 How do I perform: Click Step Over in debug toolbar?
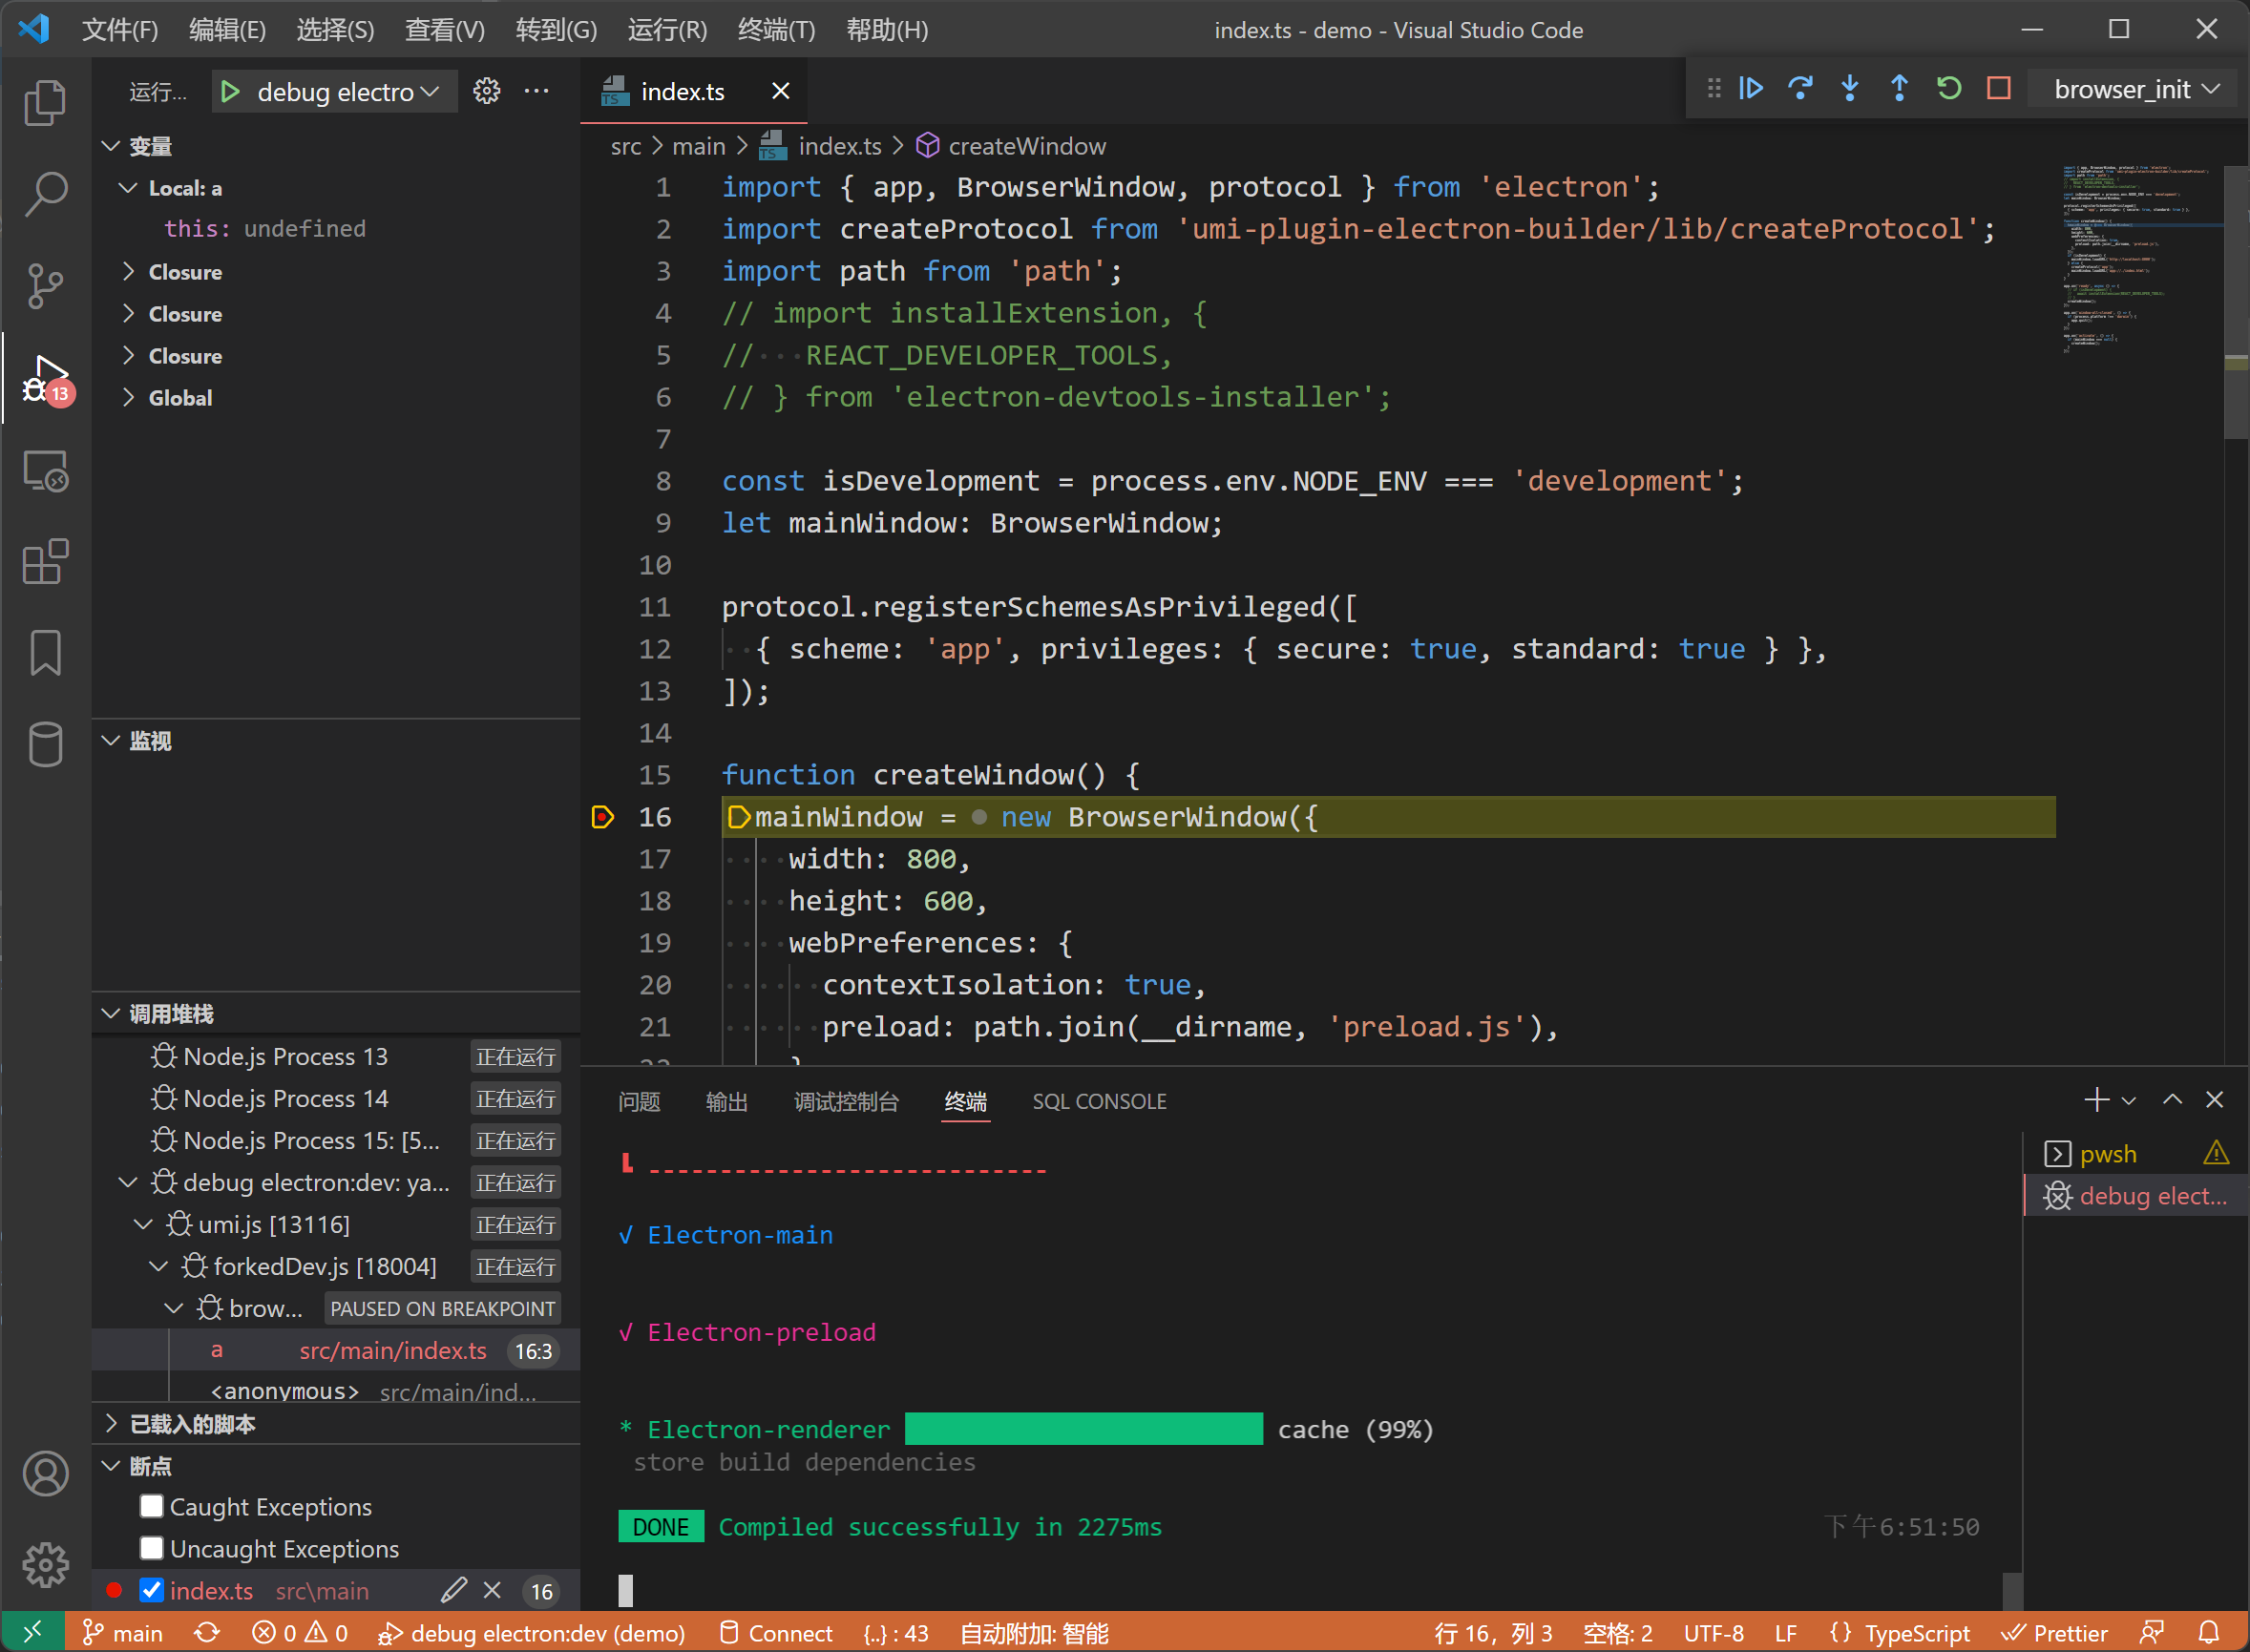[1800, 88]
